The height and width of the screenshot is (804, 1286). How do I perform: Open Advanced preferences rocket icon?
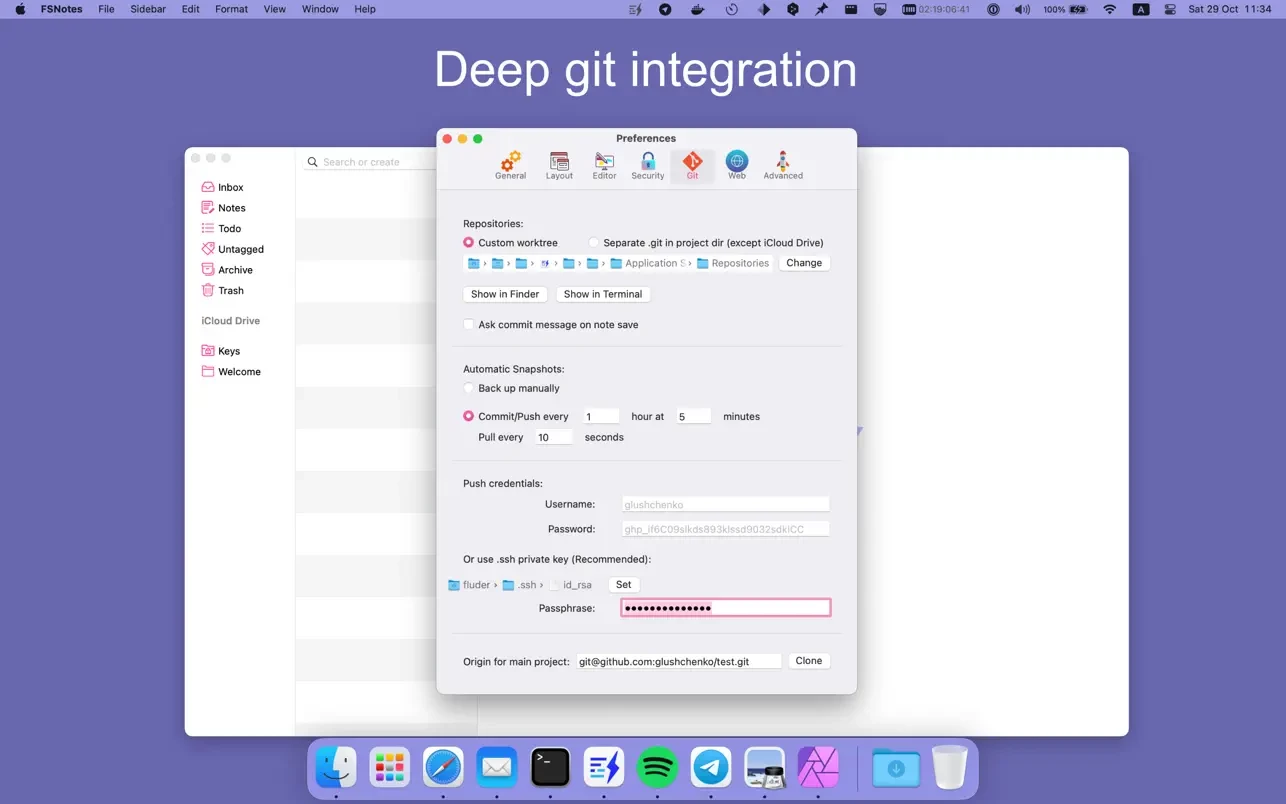pyautogui.click(x=783, y=165)
